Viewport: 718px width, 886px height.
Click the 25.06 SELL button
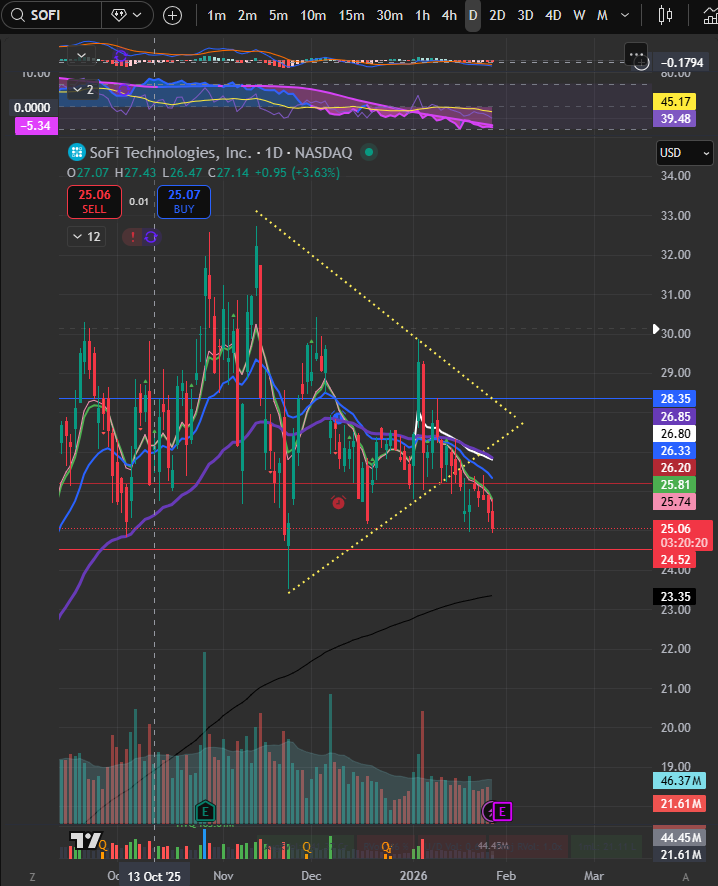[94, 202]
